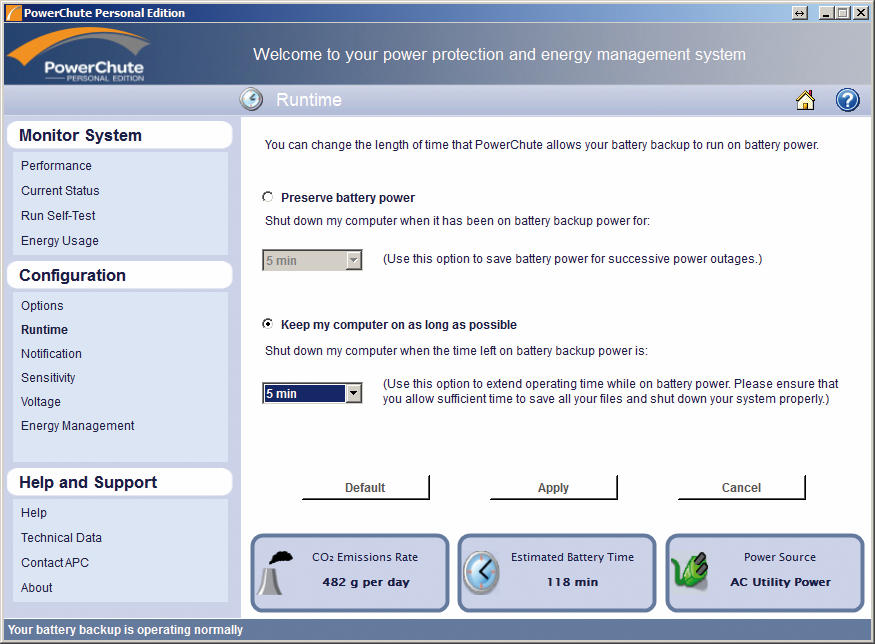Click the Estimated Battery Time clock icon
The width and height of the screenshot is (875, 644).
pos(481,572)
